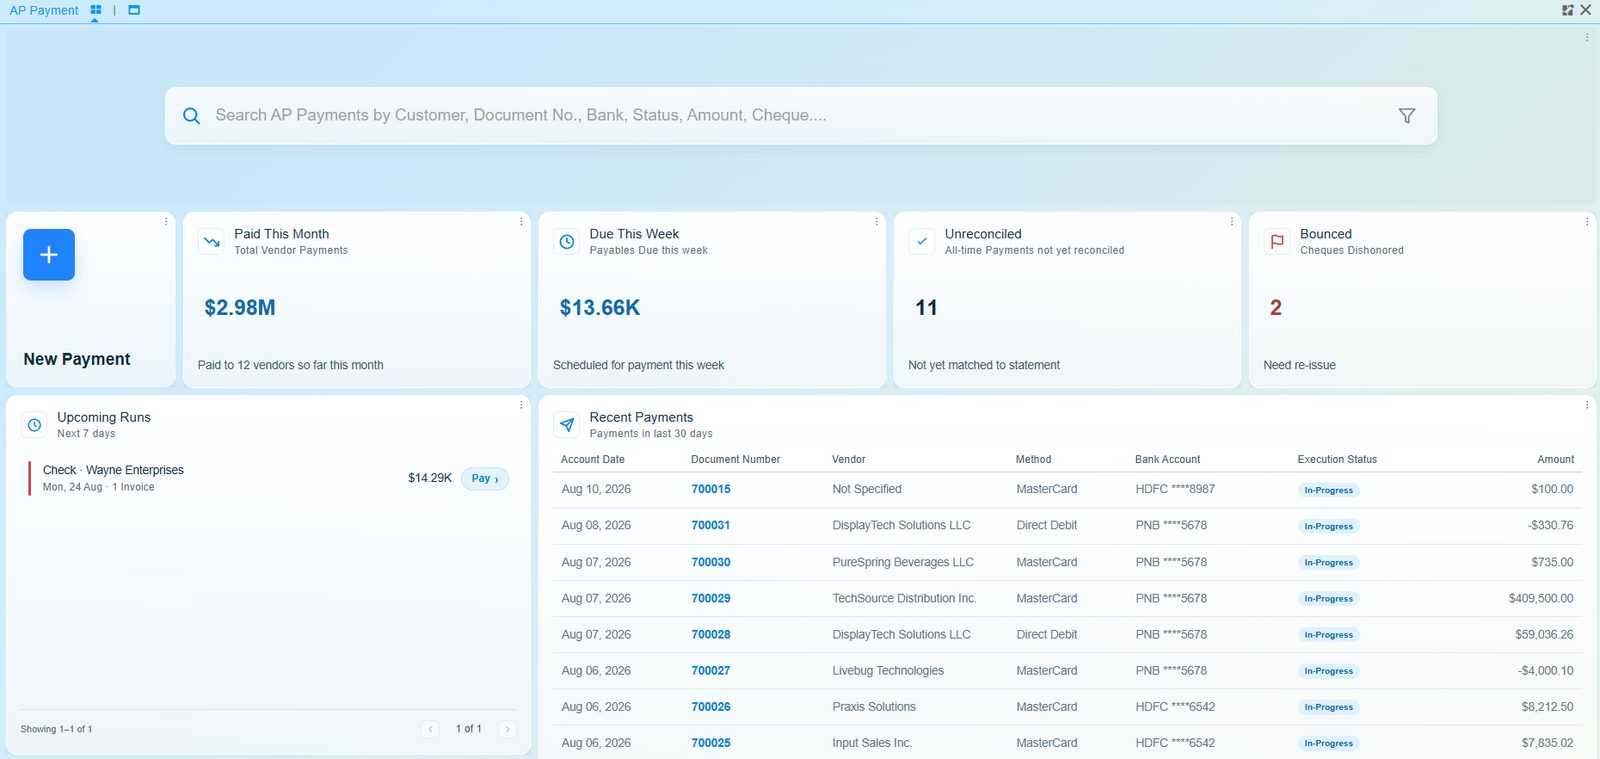1600x759 pixels.
Task: Open options menu on Recent Payments panel
Action: click(1586, 405)
